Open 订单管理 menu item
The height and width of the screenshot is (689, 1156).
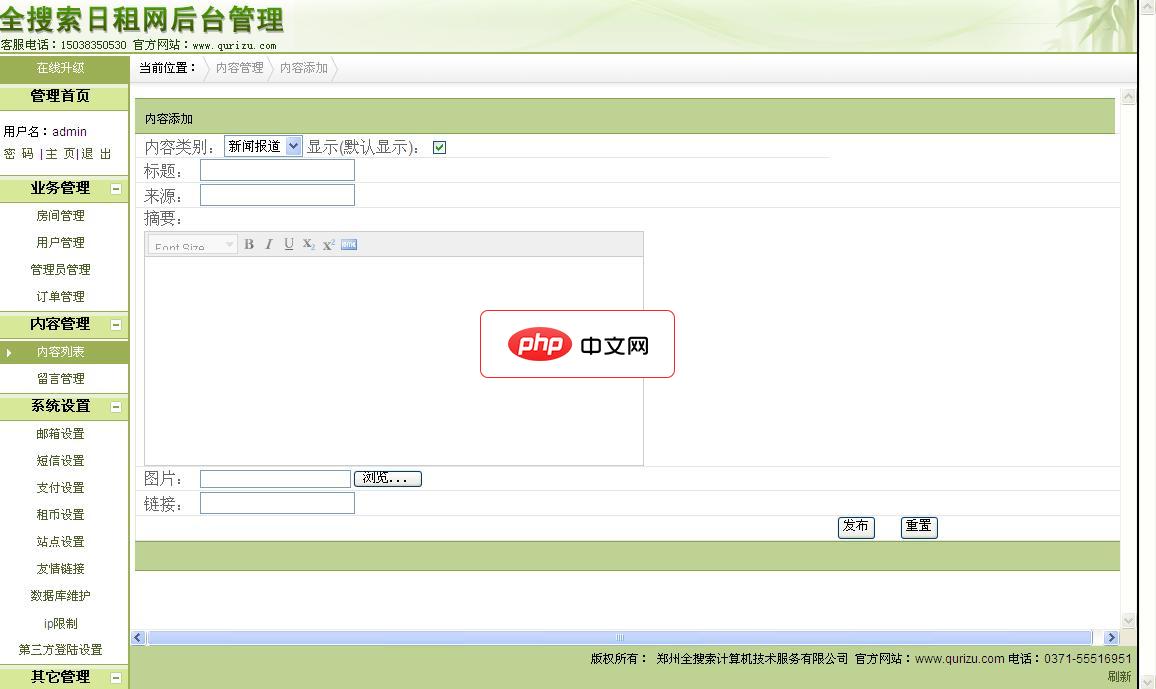(60, 296)
